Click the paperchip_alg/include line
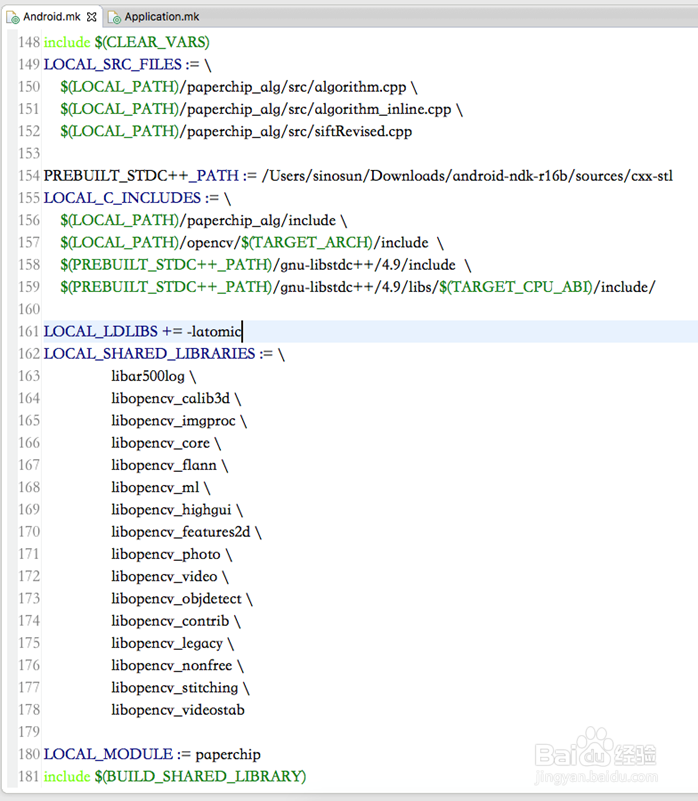Image resolution: width=698 pixels, height=801 pixels. [204, 220]
